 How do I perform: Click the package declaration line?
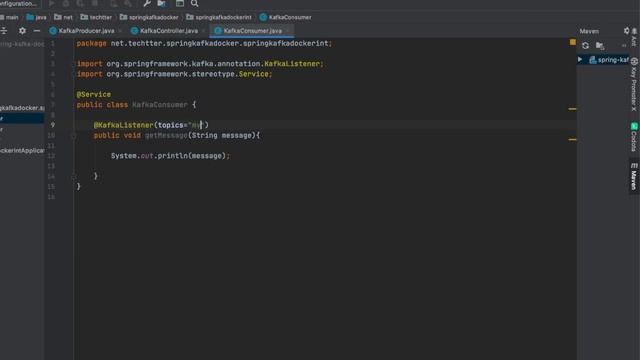(x=204, y=43)
